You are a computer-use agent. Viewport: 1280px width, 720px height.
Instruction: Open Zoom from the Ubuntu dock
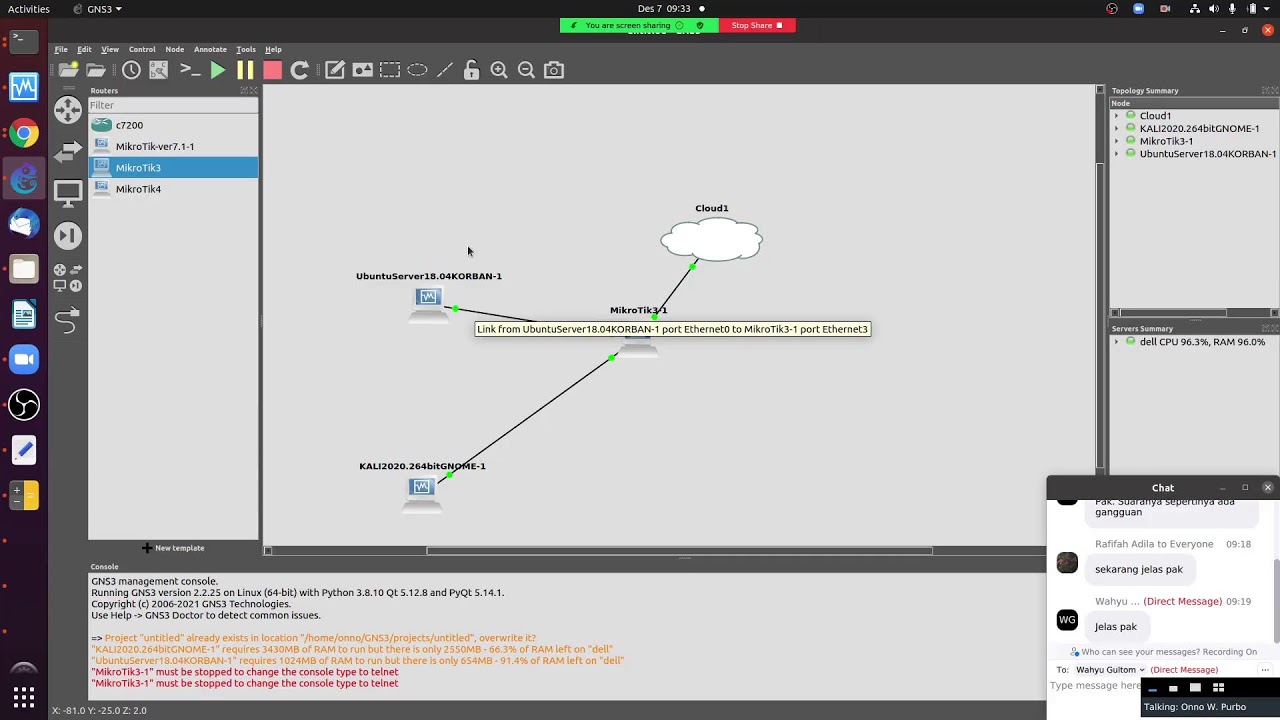click(24, 360)
